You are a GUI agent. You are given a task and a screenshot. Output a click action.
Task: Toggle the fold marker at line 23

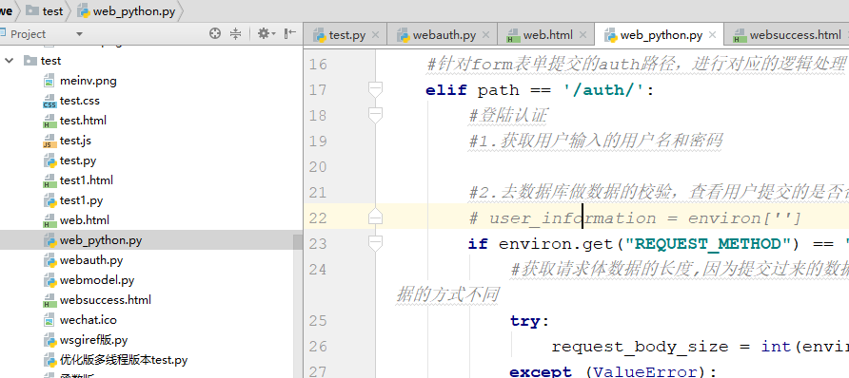point(375,244)
